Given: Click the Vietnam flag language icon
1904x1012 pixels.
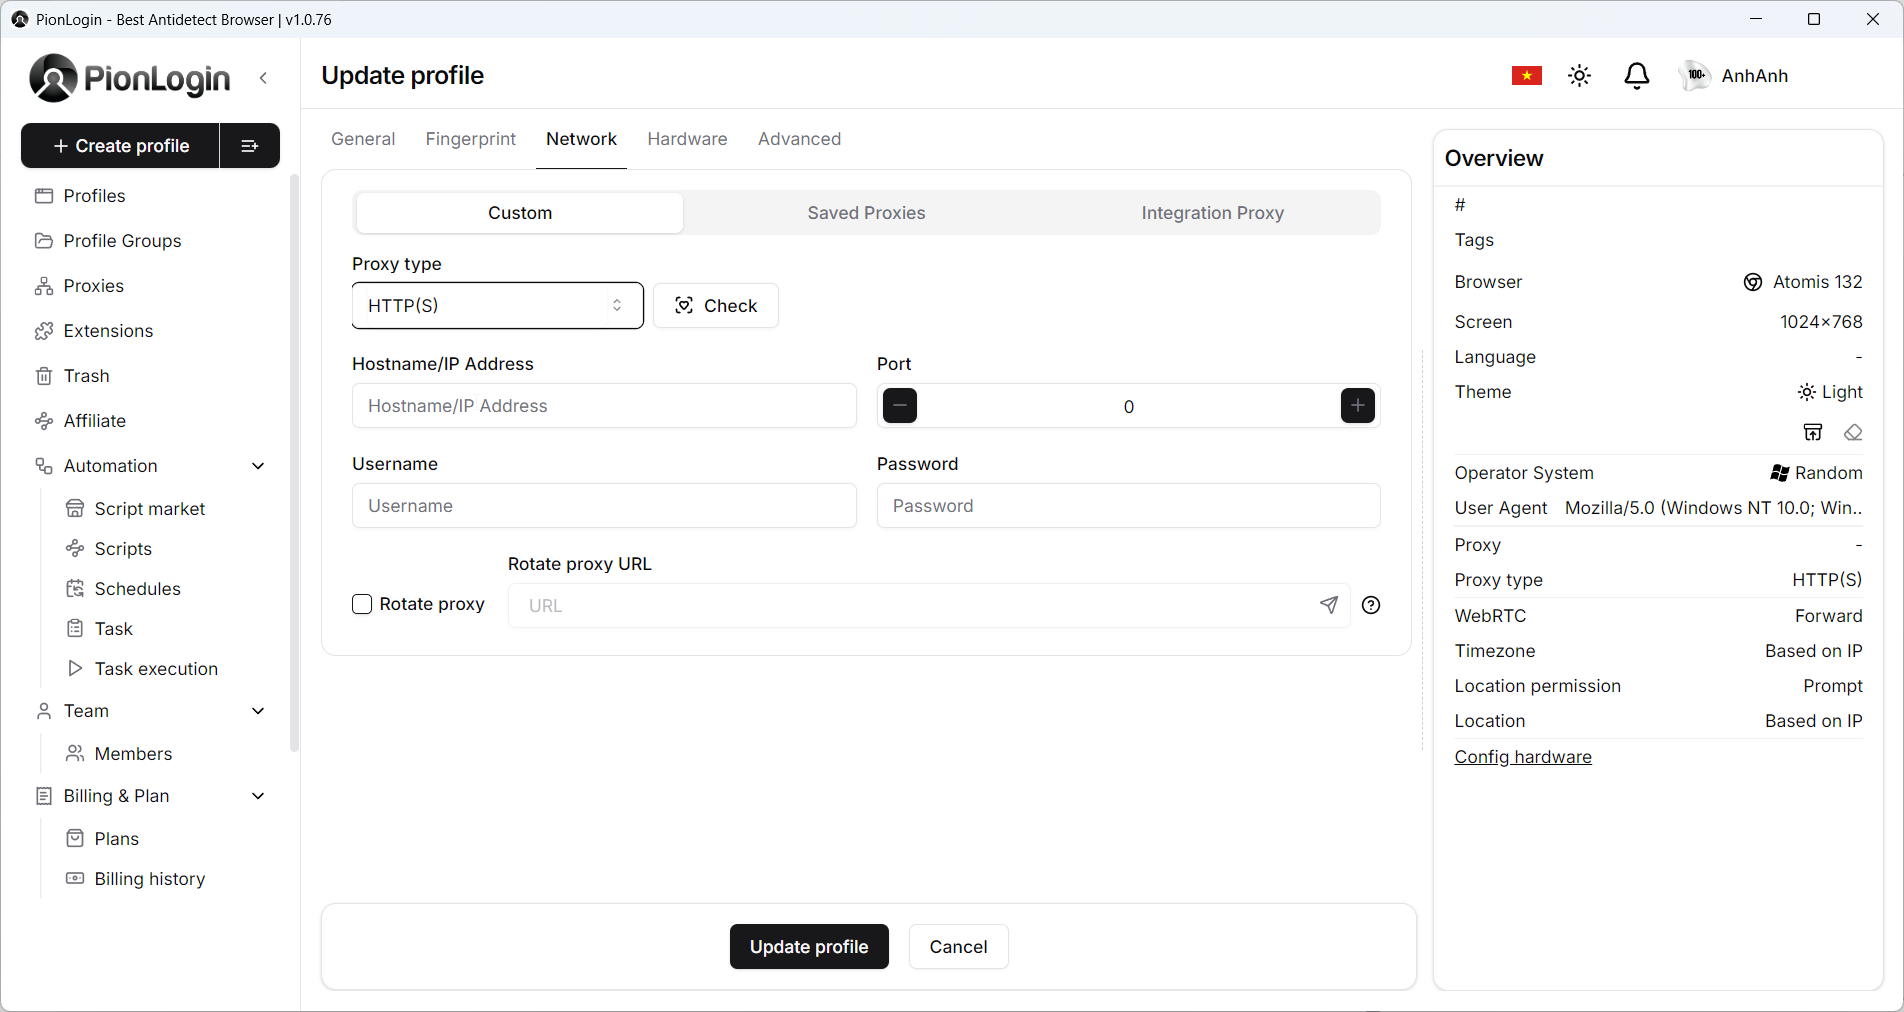Looking at the screenshot, I should tap(1526, 76).
